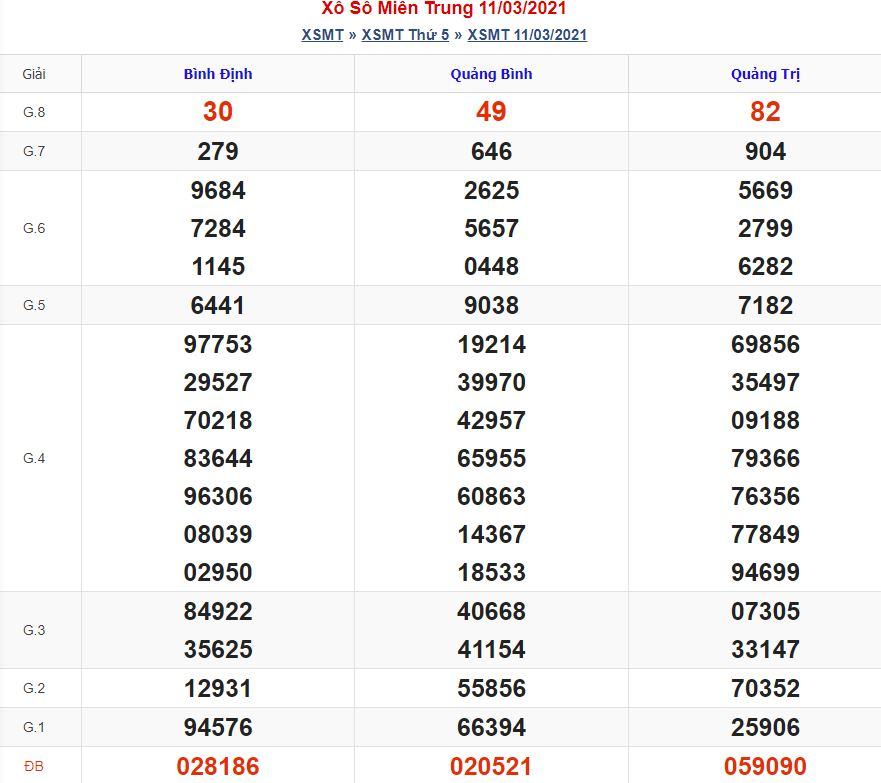Click the number 14367
The height and width of the screenshot is (783, 881).
[491, 534]
